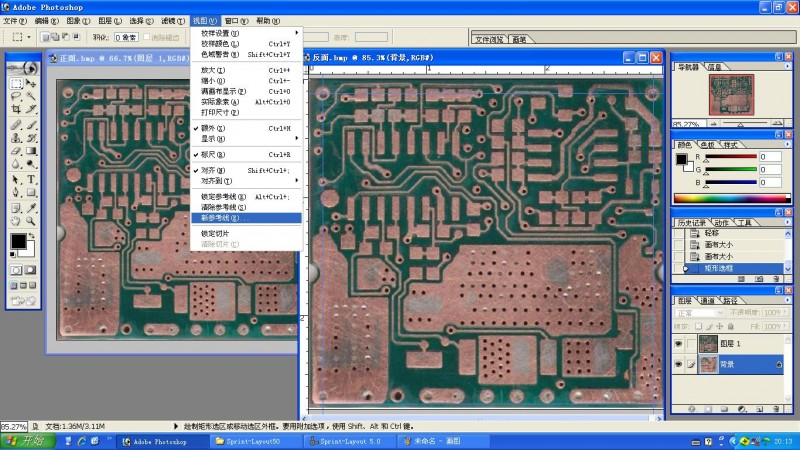Select the Move tool
The height and width of the screenshot is (450, 800).
click(31, 84)
